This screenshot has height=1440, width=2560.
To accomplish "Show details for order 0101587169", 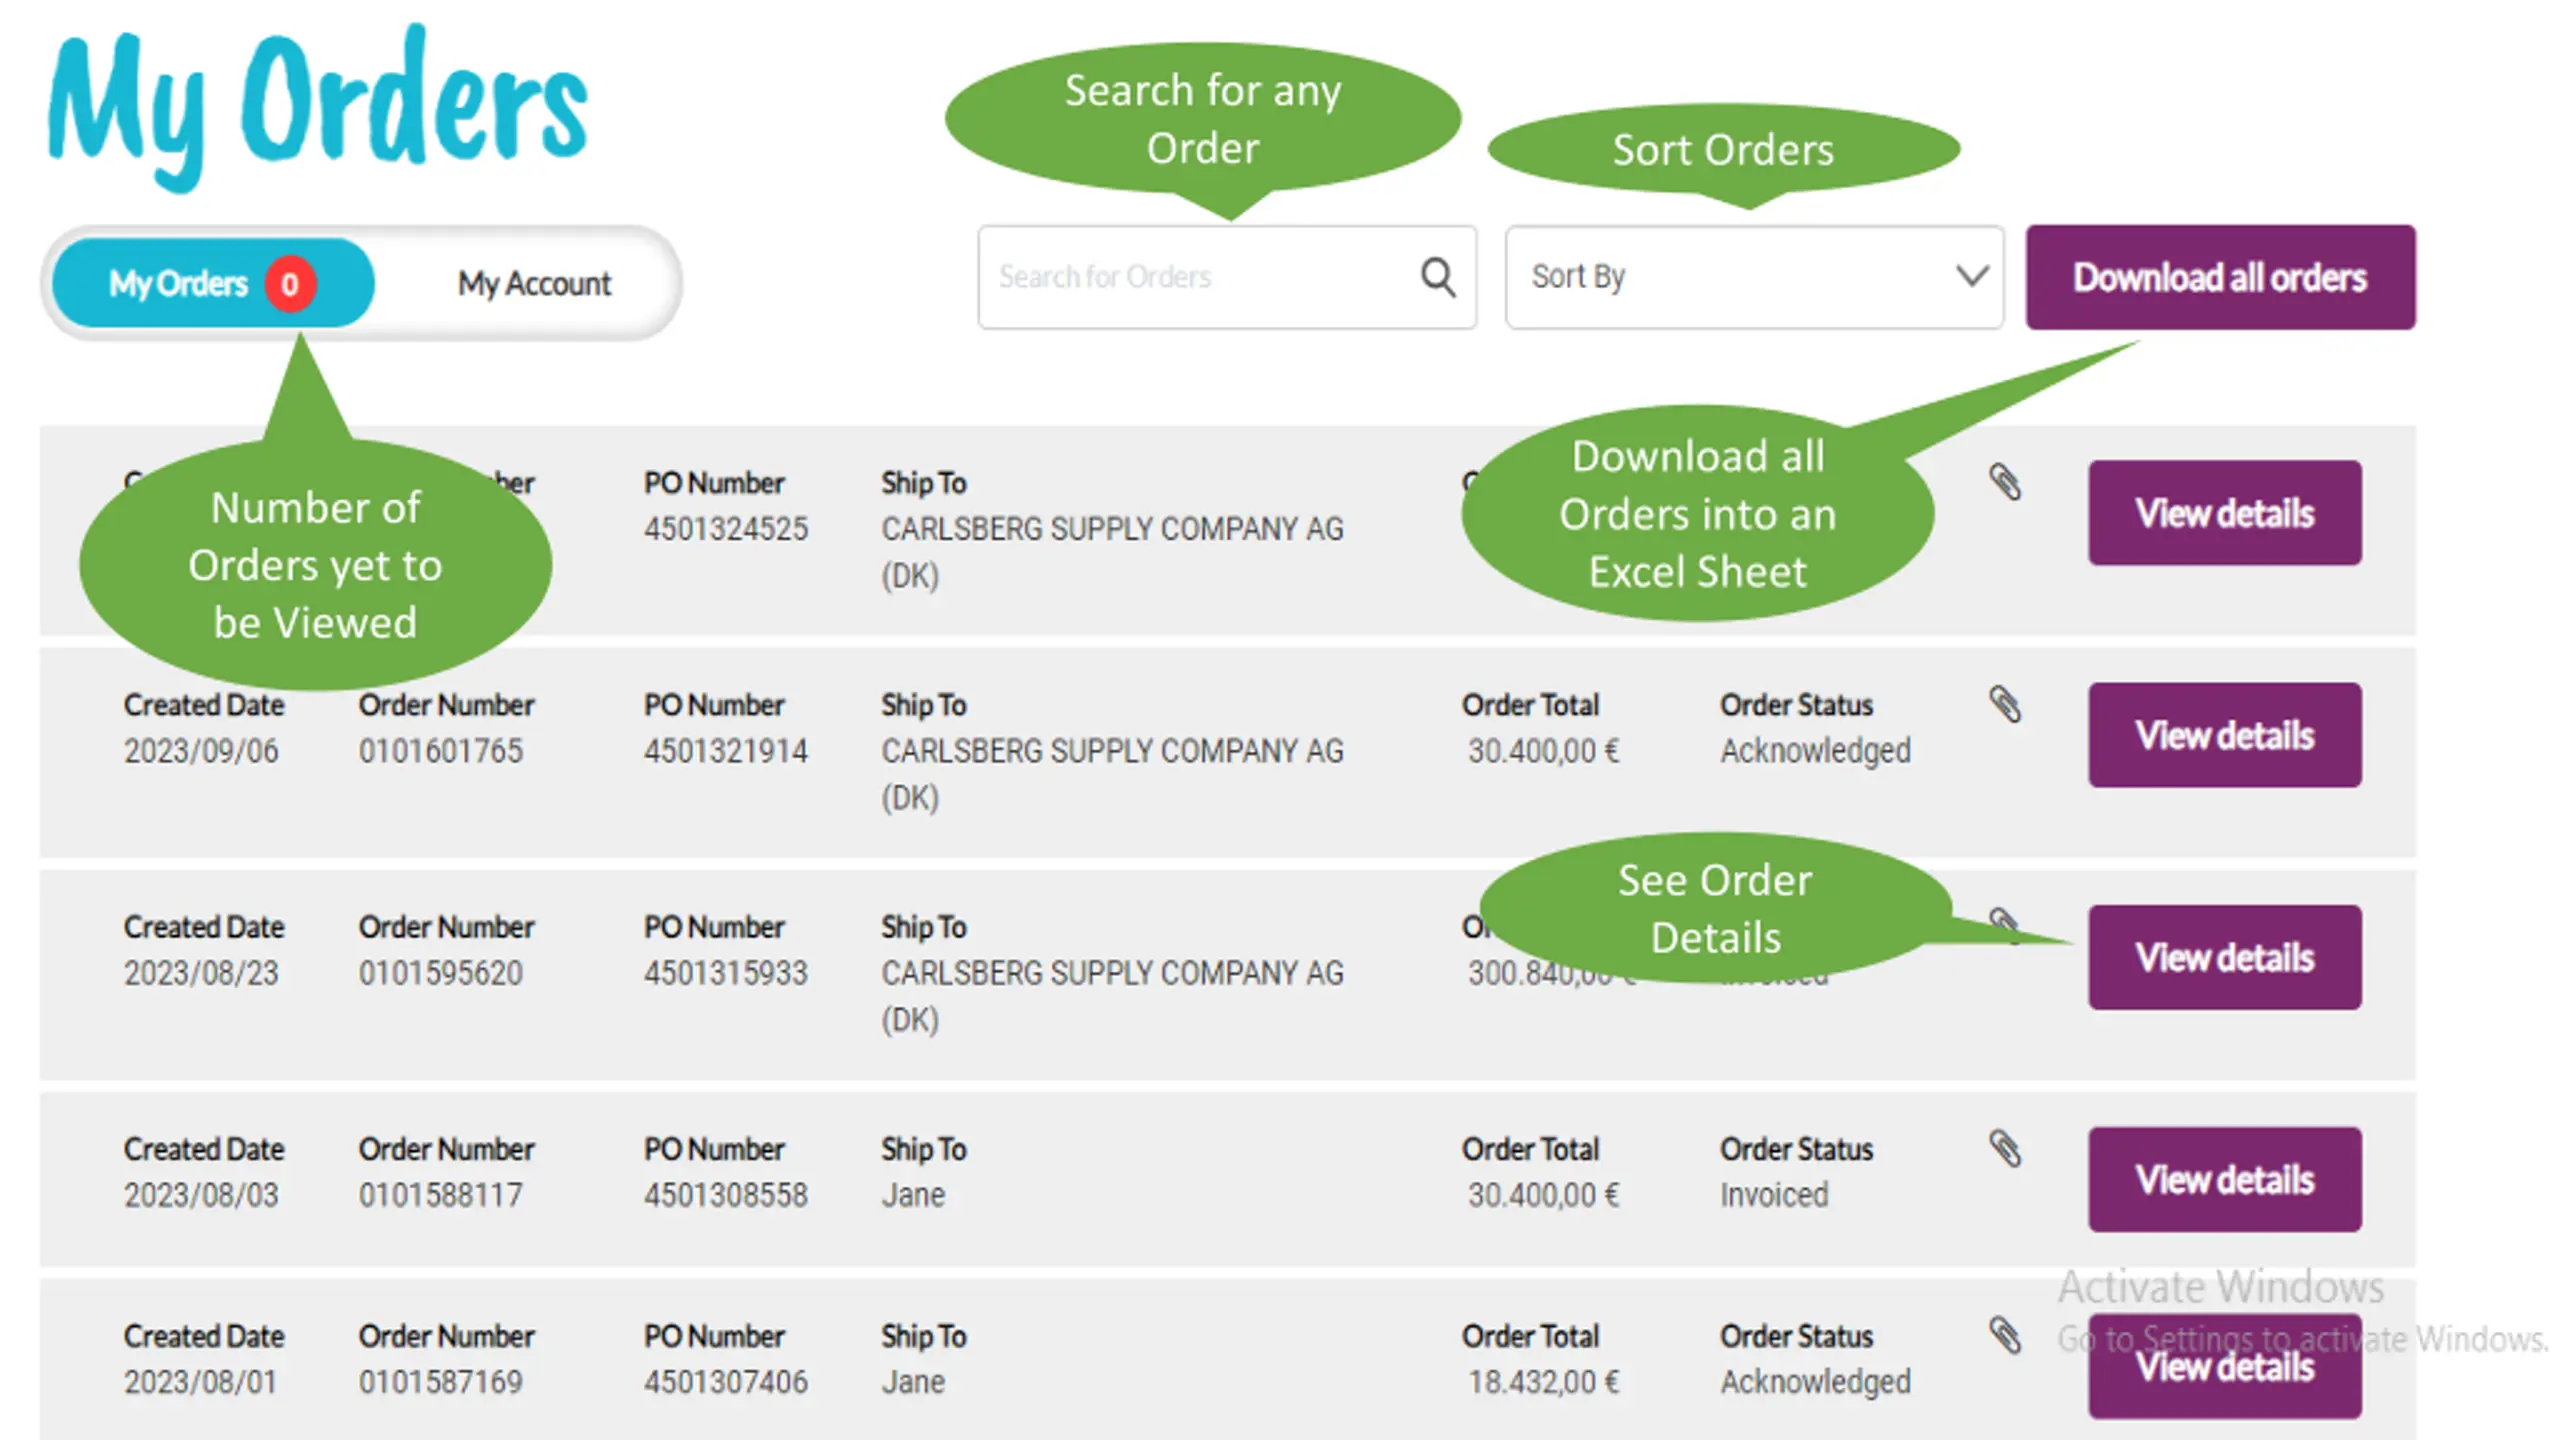I will pos(2224,1366).
